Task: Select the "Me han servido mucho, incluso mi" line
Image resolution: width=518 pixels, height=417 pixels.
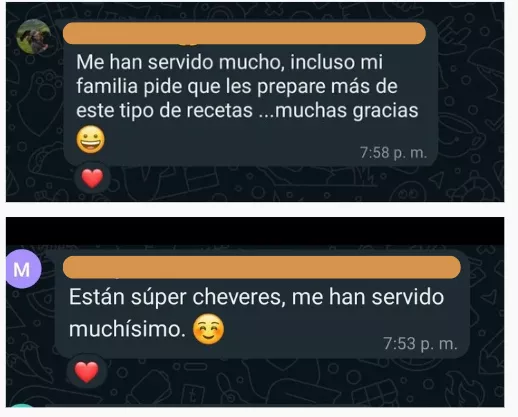Action: pos(230,62)
